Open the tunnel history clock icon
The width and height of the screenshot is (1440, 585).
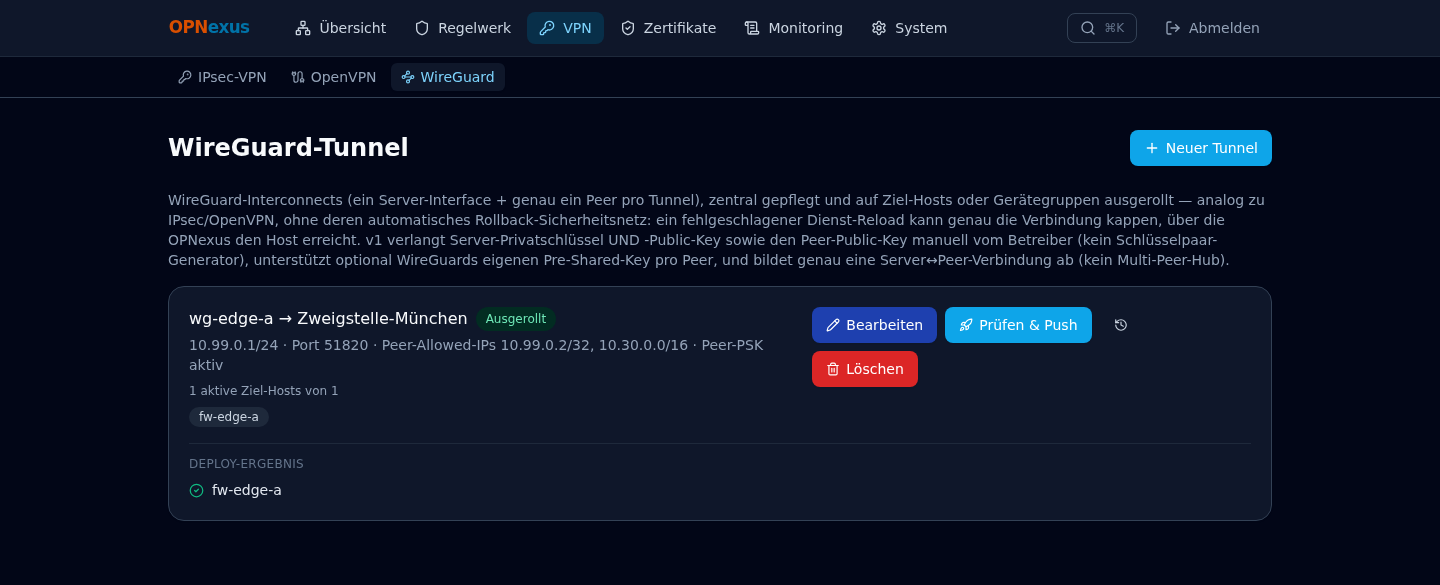[1121, 325]
